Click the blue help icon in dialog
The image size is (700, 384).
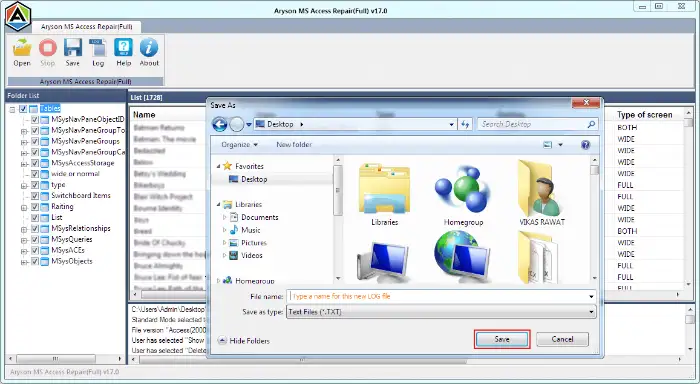pyautogui.click(x=585, y=145)
